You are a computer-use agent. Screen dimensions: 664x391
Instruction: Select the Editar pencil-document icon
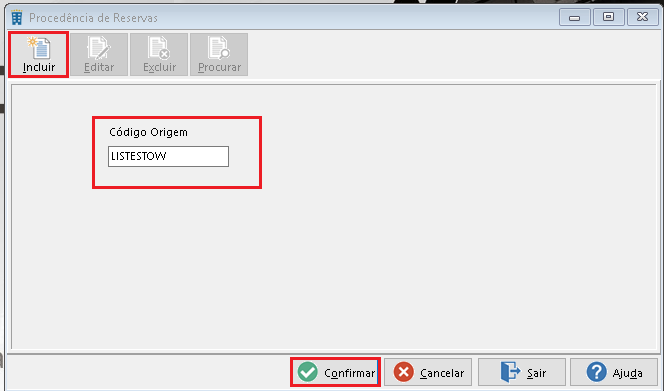pyautogui.click(x=99, y=47)
